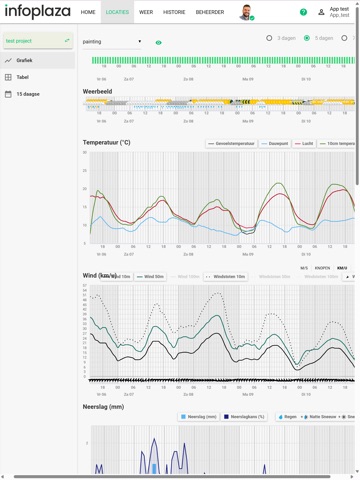Switch project via test project swap icon
The height and width of the screenshot is (480, 360).
click(67, 41)
